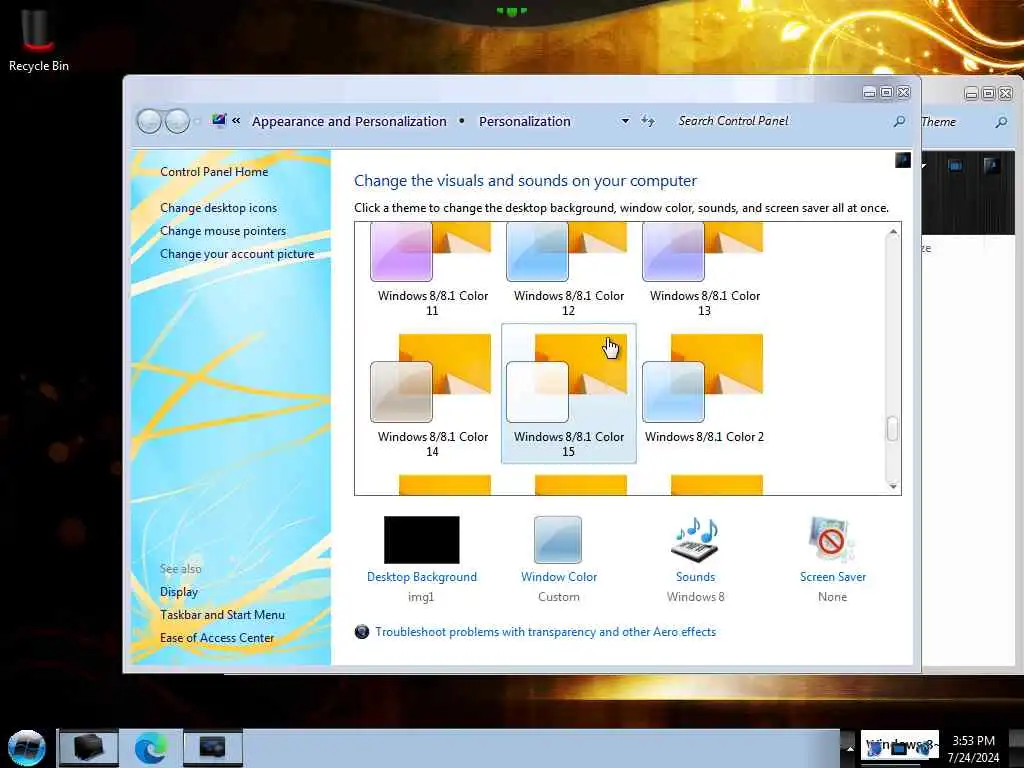Click the Sounds link
The width and height of the screenshot is (1024, 768).
point(696,577)
